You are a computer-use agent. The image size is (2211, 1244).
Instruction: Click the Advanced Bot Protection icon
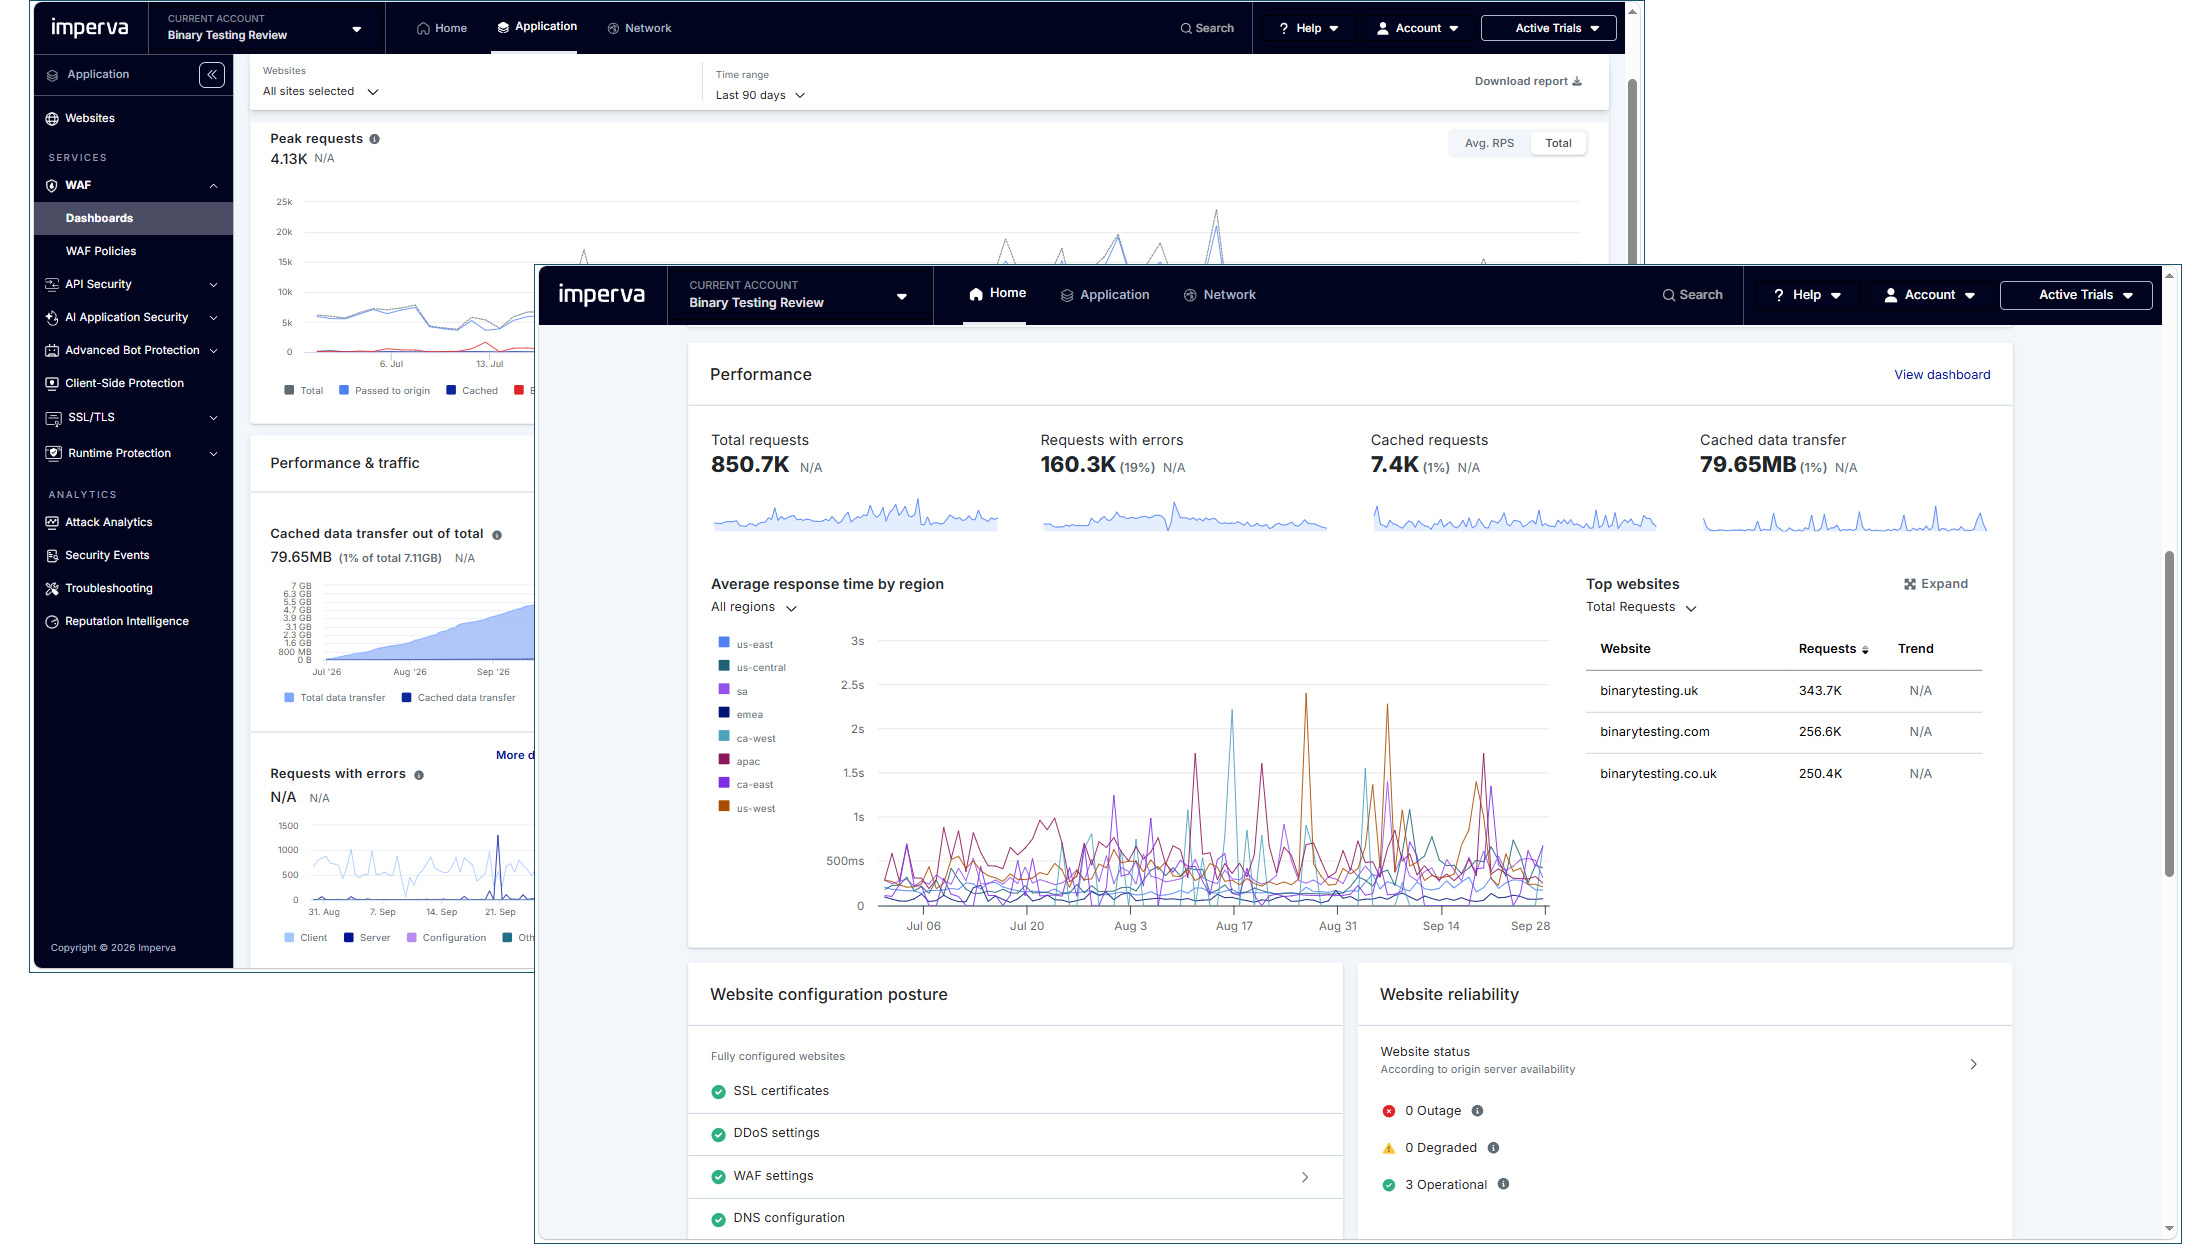[52, 351]
